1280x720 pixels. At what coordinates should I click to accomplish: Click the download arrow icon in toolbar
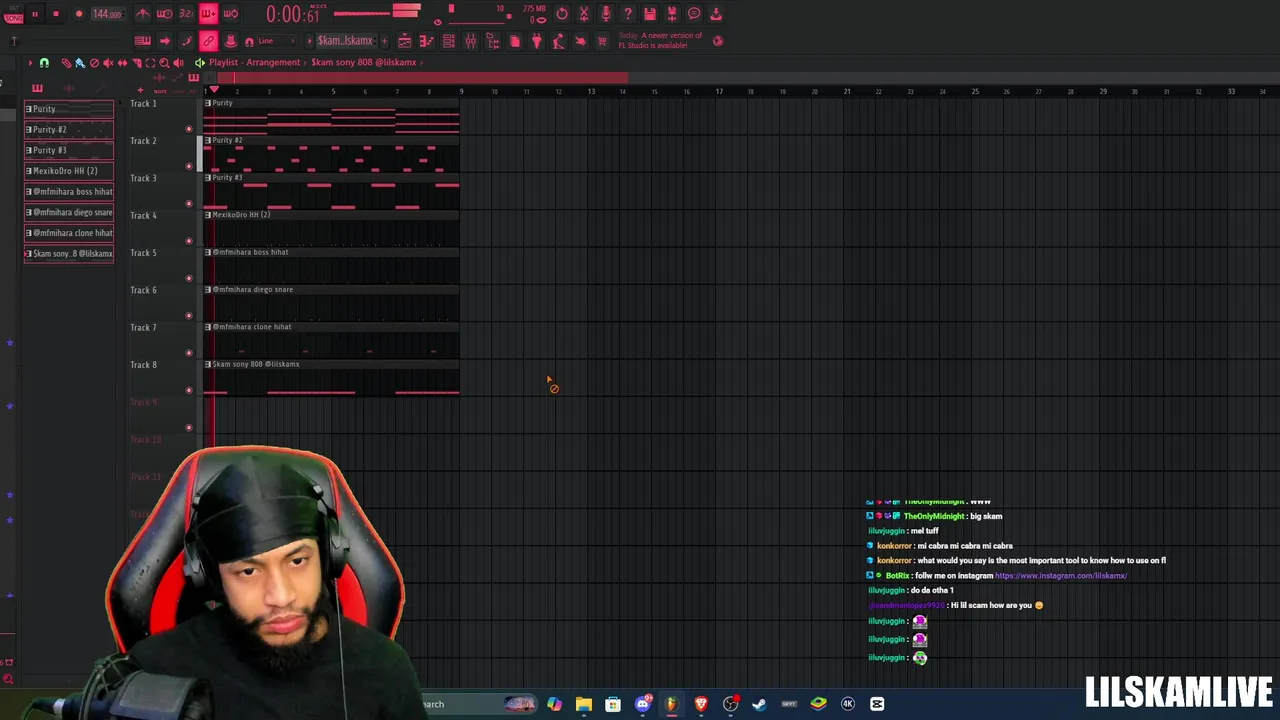pyautogui.click(x=716, y=14)
